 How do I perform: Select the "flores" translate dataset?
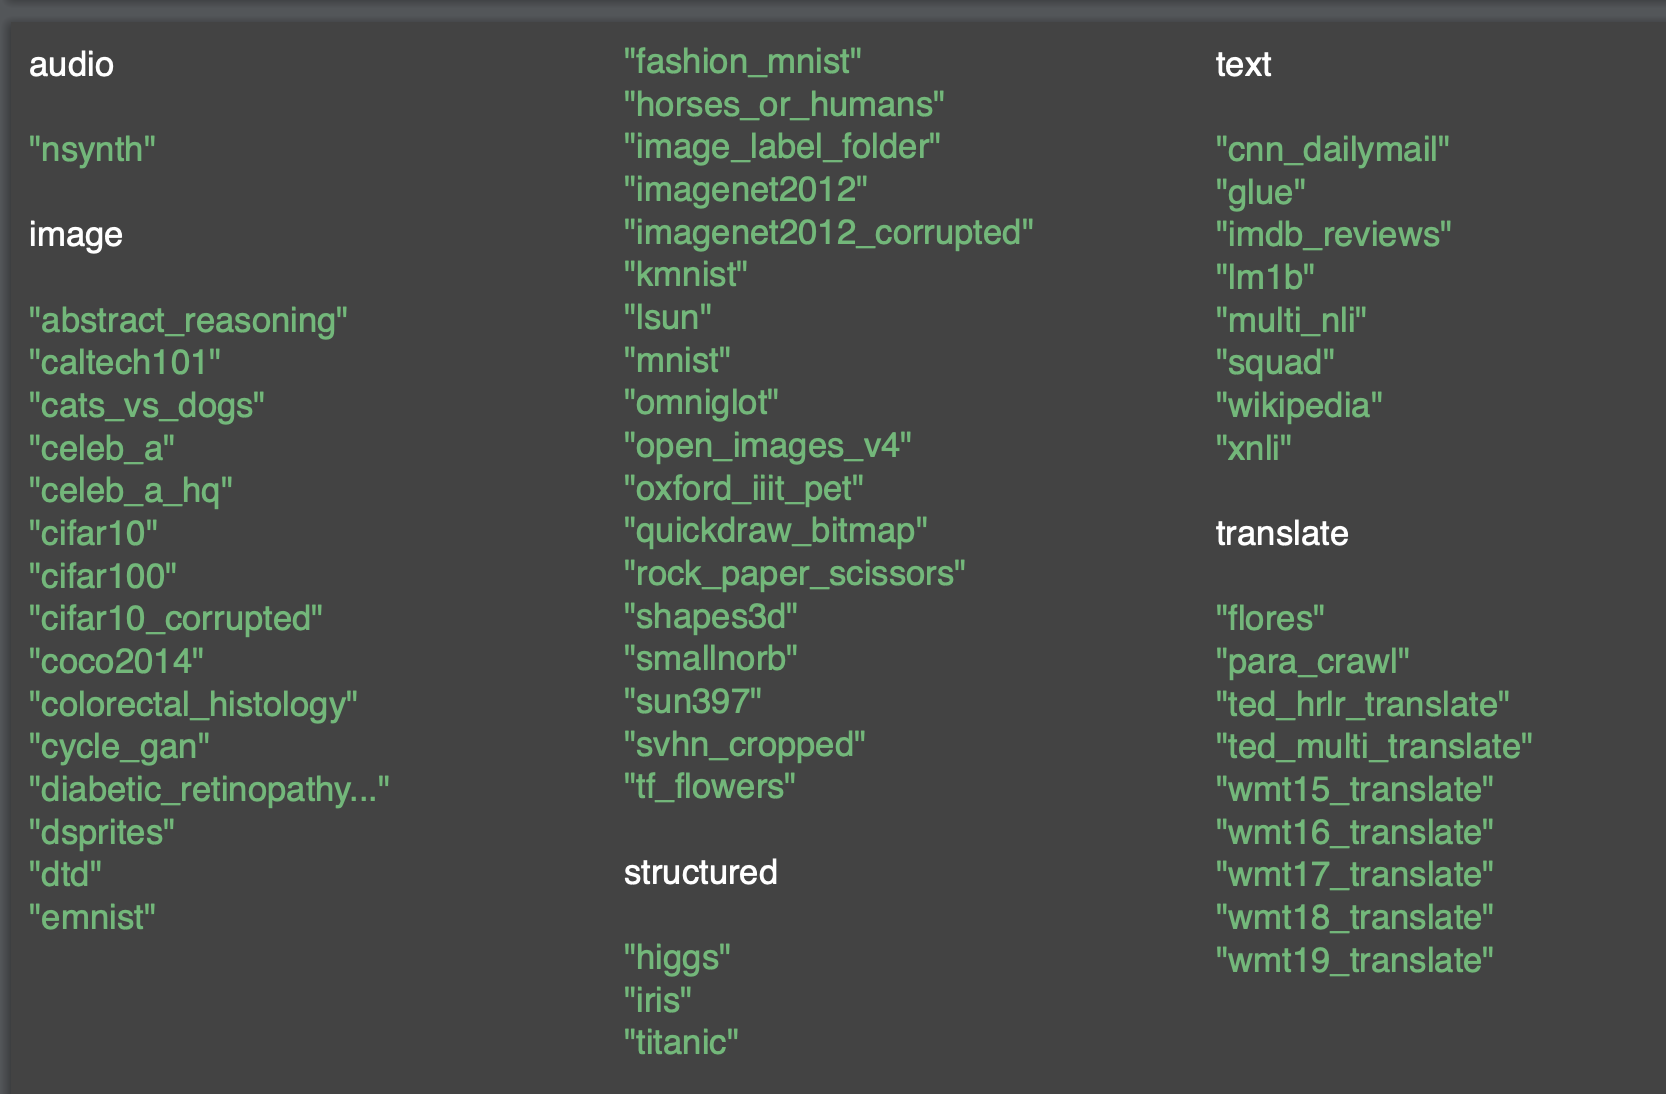(x=1270, y=619)
